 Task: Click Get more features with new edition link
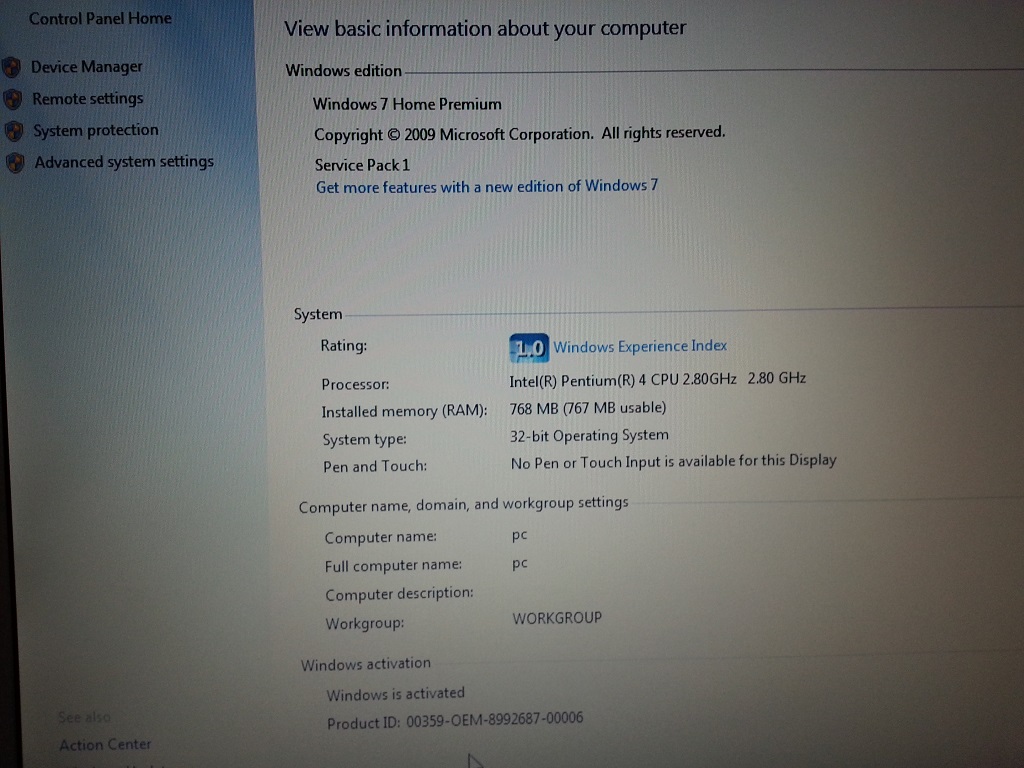487,187
